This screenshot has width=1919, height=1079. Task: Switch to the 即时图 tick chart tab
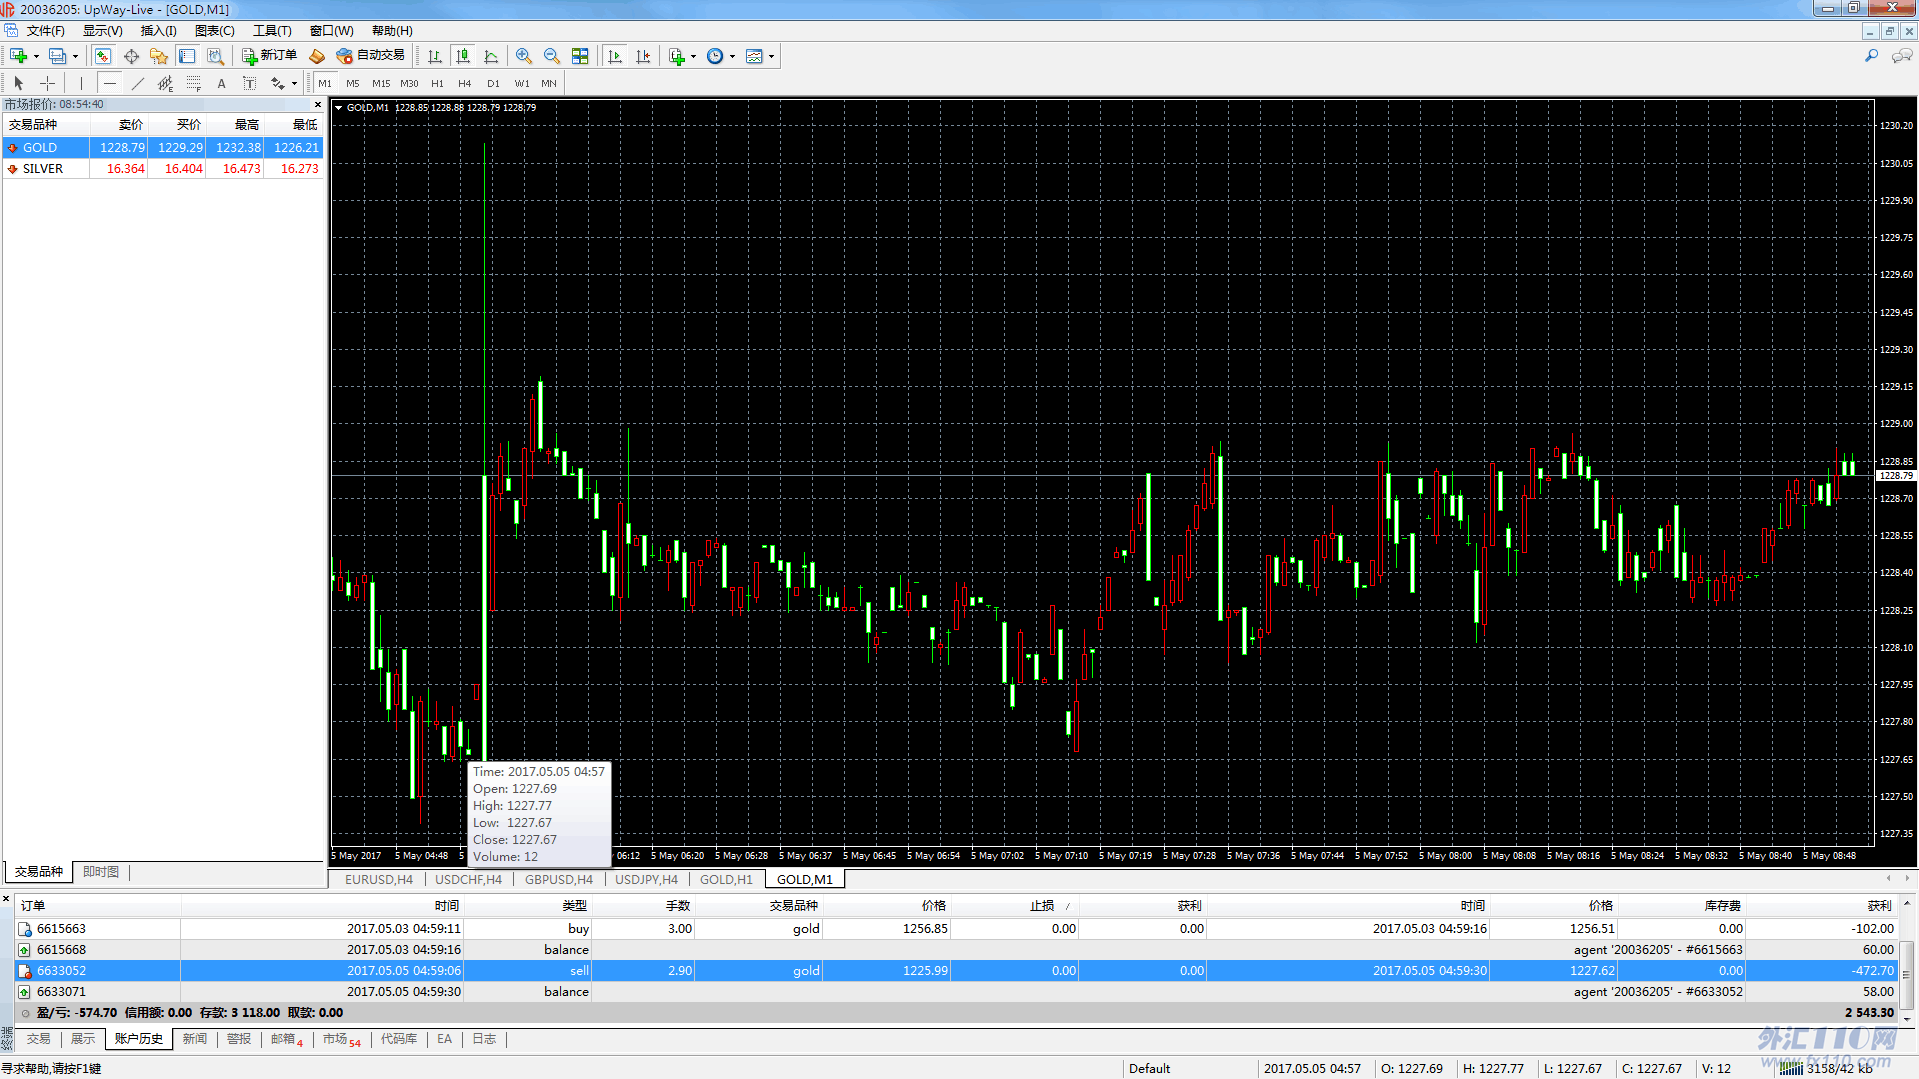(101, 872)
